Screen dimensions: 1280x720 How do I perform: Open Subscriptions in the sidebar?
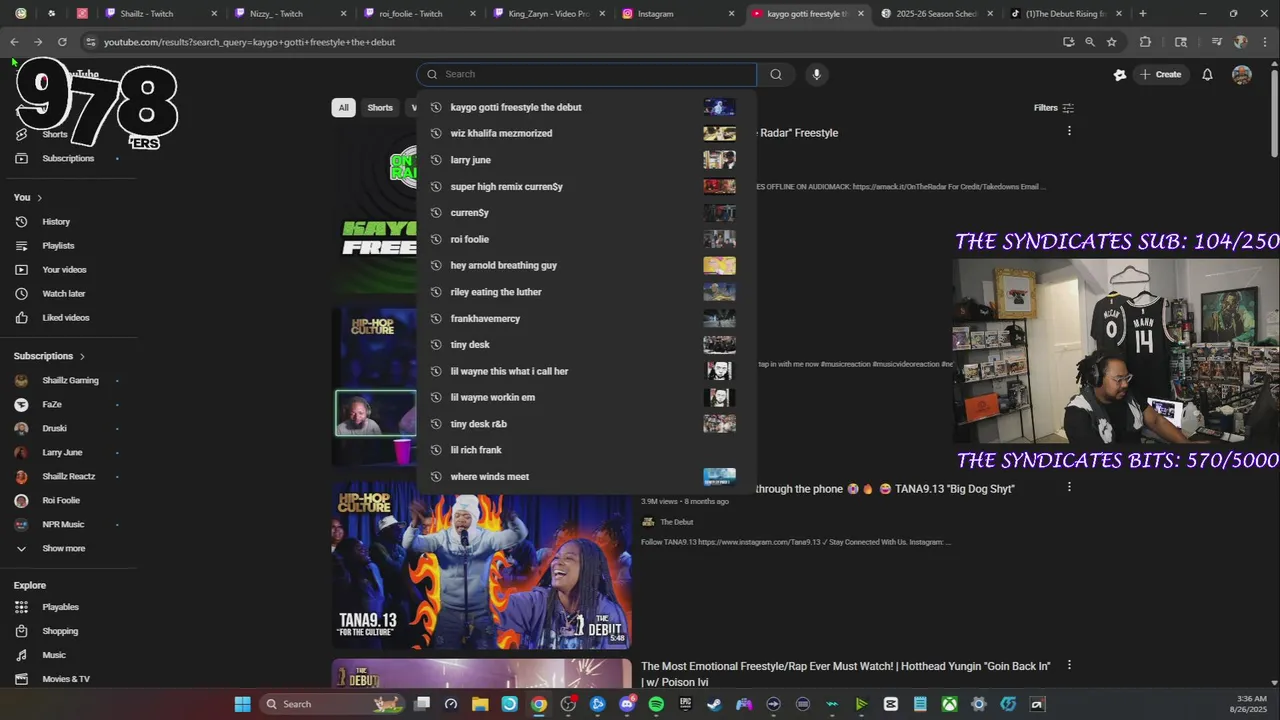click(x=68, y=158)
